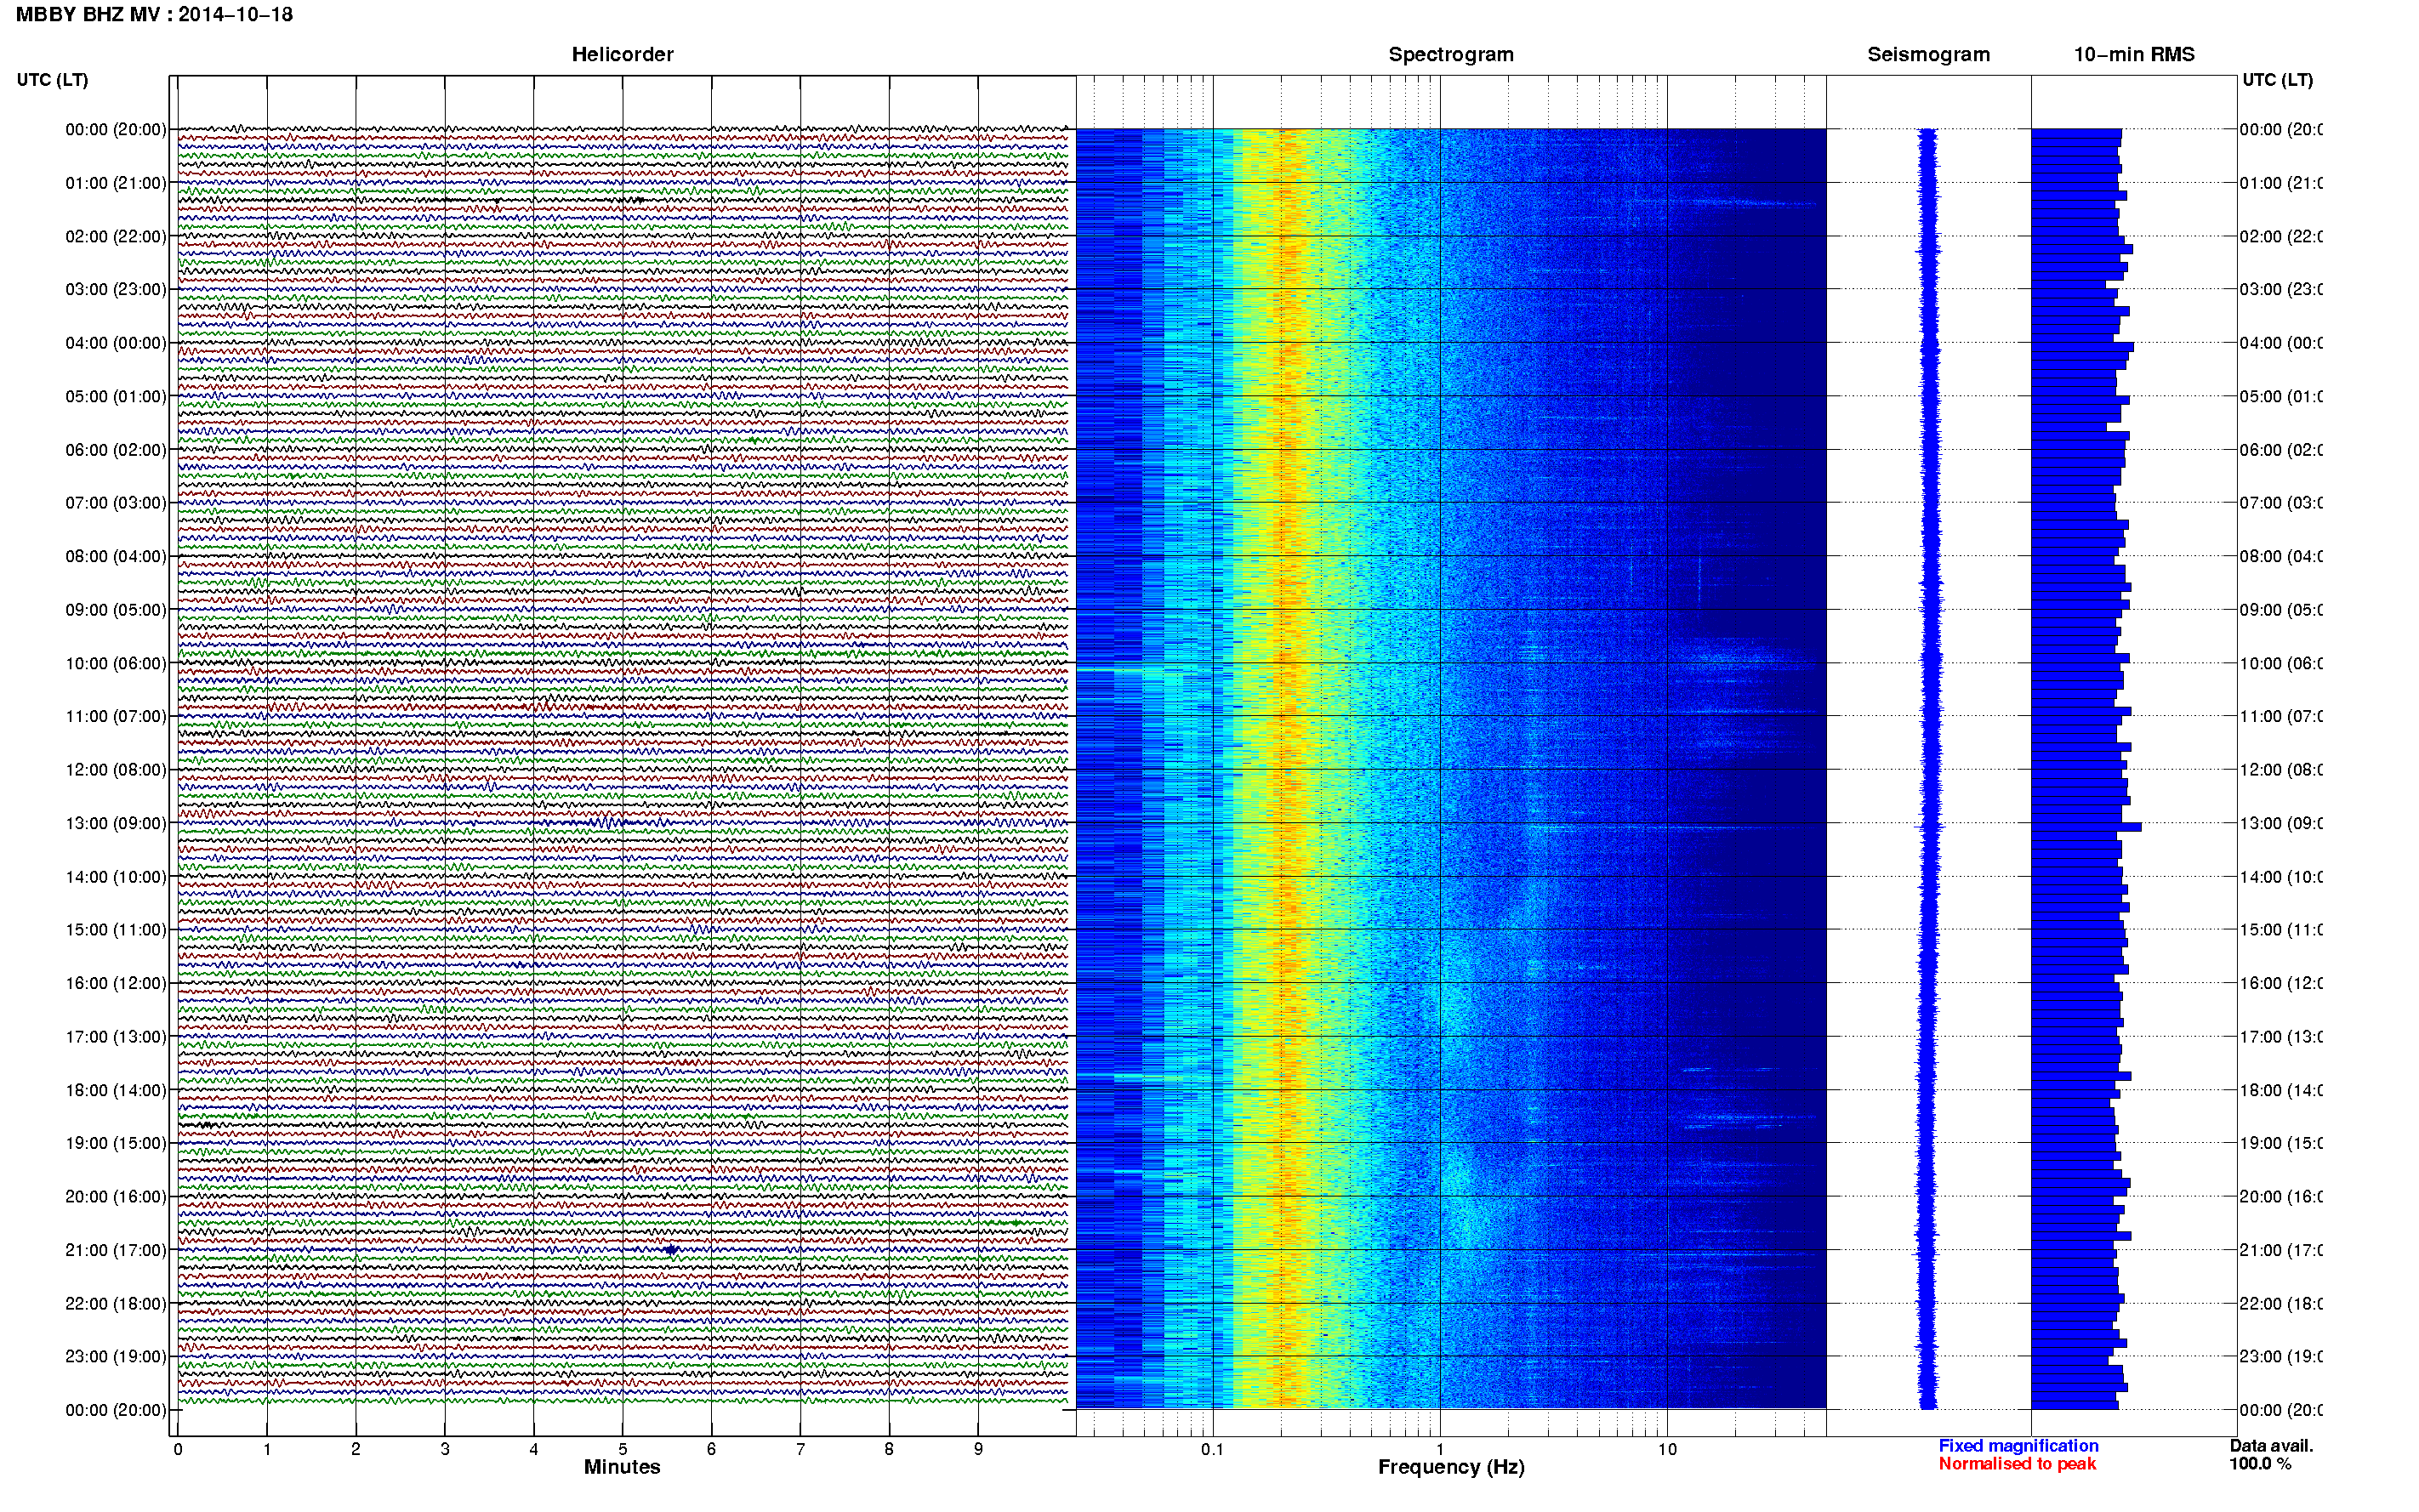The width and height of the screenshot is (2419, 1512).
Task: Click the left '23:00 (19:00)' time label
Action: pyautogui.click(x=116, y=1356)
